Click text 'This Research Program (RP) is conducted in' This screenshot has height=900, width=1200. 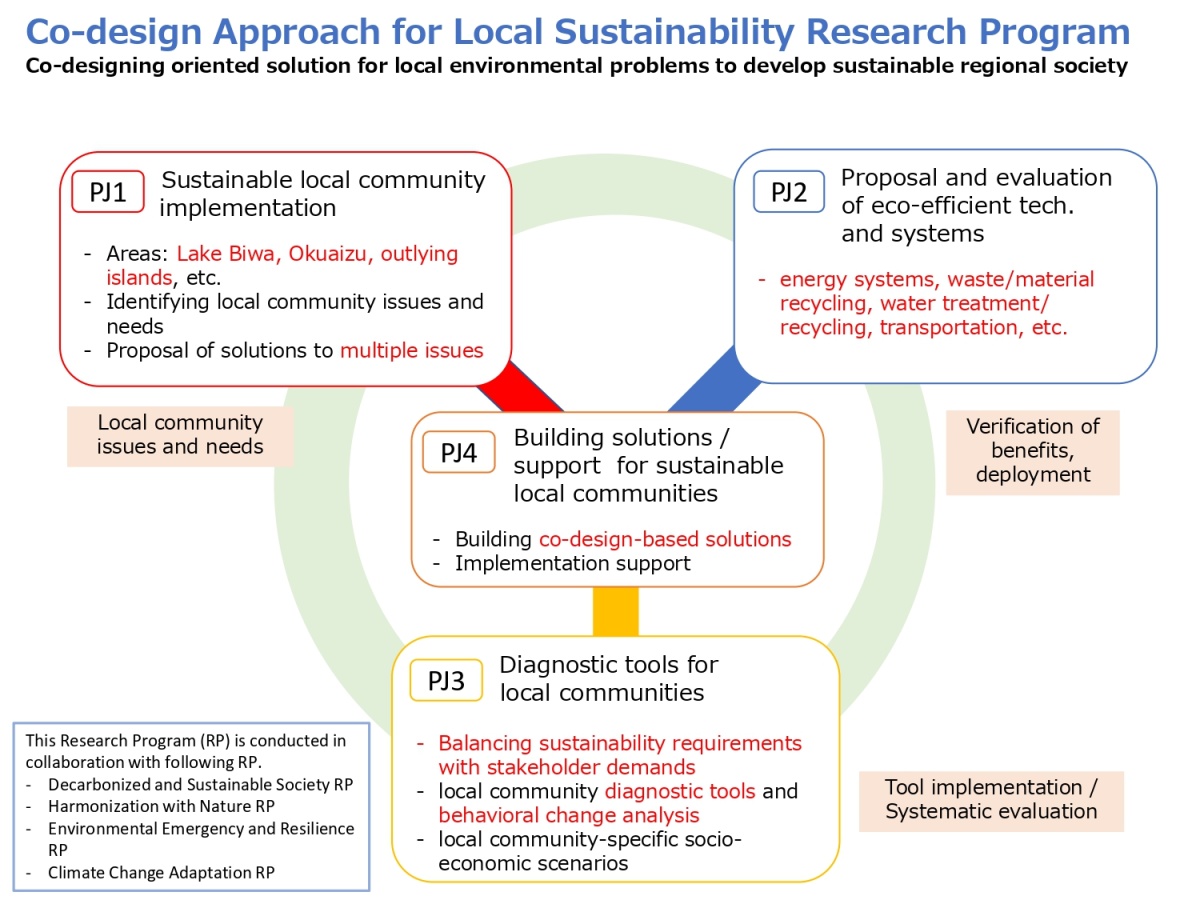(x=186, y=740)
